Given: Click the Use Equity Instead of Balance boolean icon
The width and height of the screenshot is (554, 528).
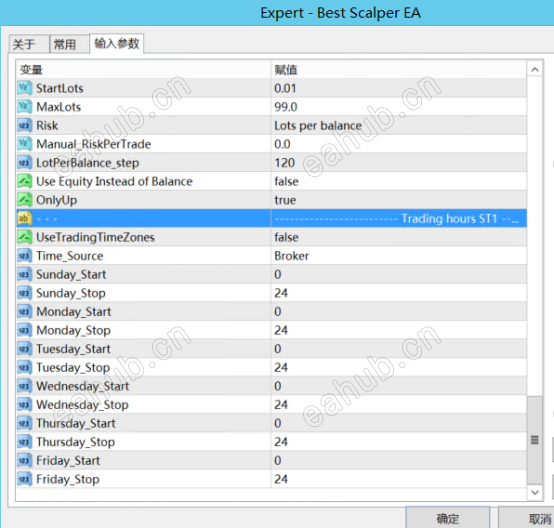Looking at the screenshot, I should pos(24,181).
